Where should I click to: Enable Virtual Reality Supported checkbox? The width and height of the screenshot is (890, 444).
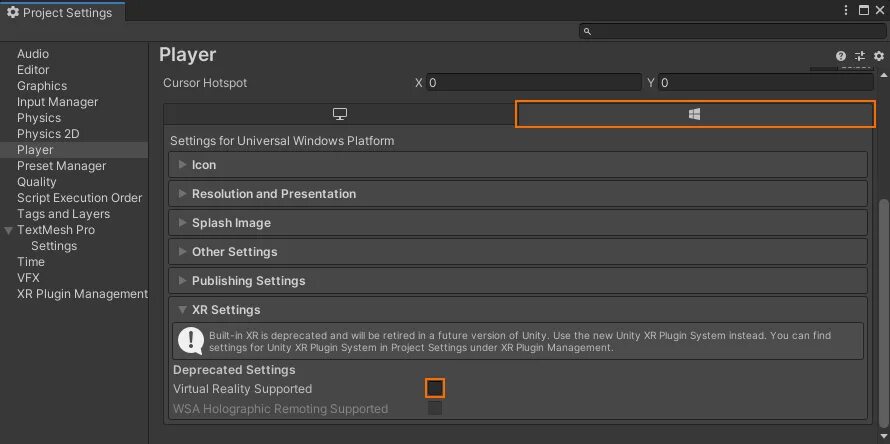[x=435, y=388]
